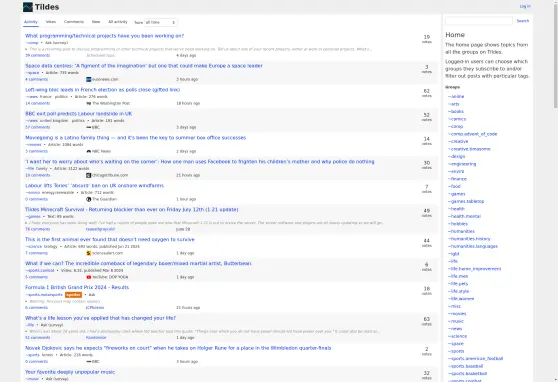This screenshot has width=558, height=382.
Task: Open the ~science group in sidebar
Action: coord(458,336)
